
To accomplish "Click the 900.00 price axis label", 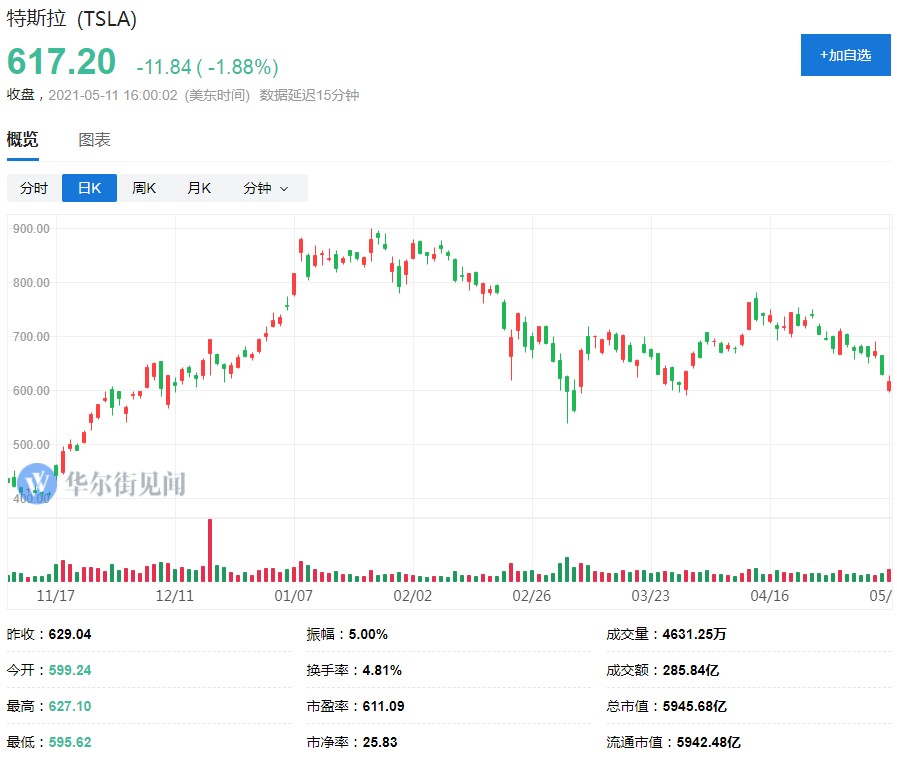I will tap(31, 228).
